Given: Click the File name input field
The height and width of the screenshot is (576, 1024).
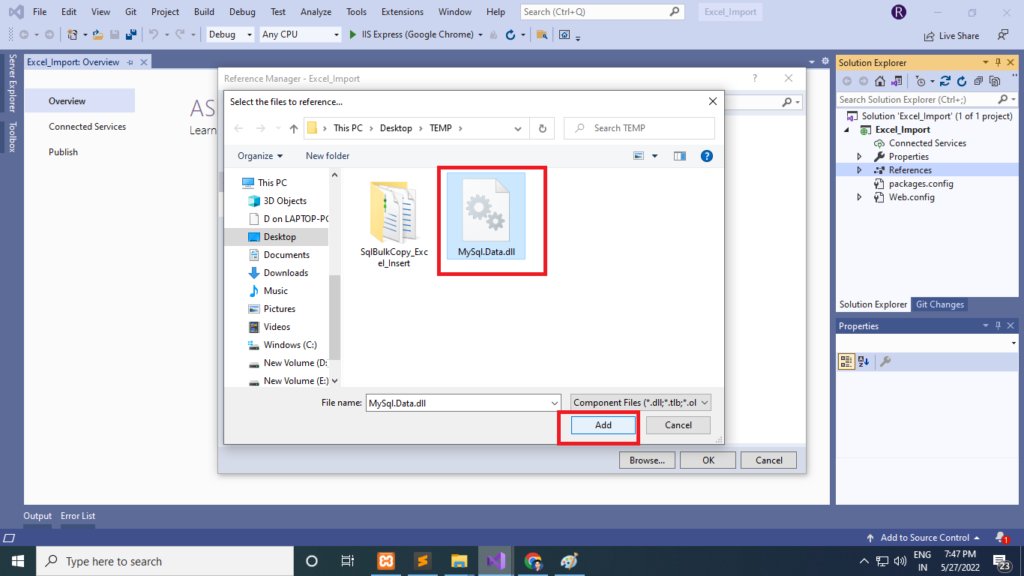Looking at the screenshot, I should 457,403.
